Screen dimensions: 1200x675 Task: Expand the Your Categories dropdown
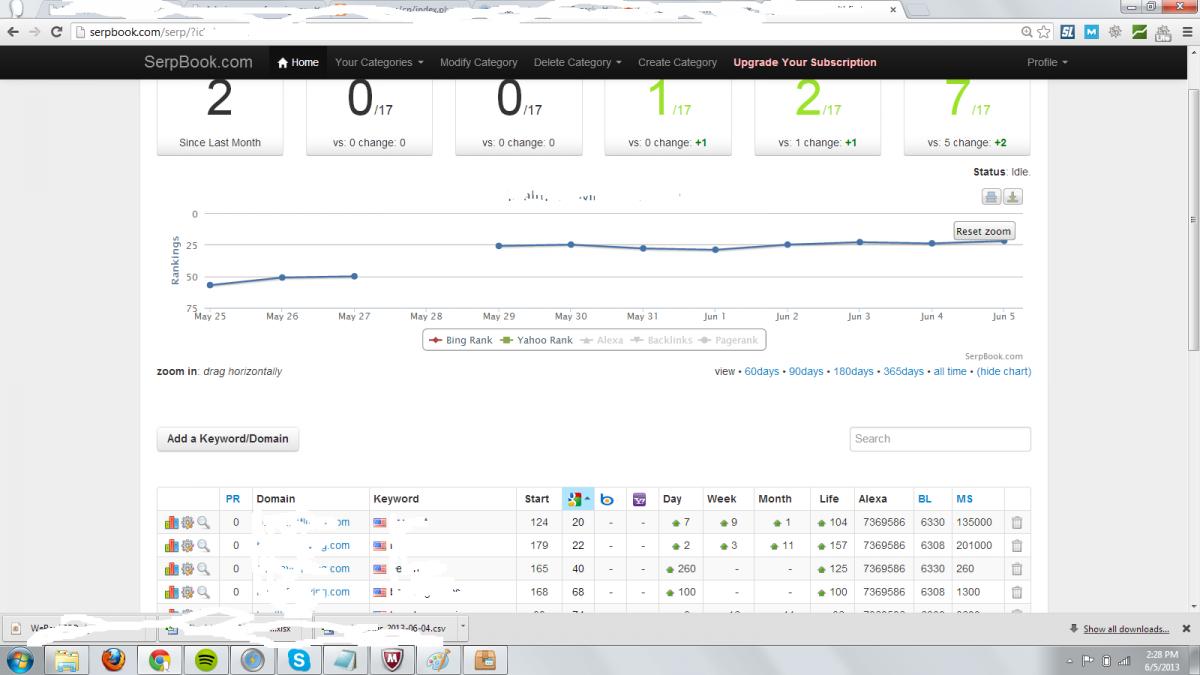(379, 62)
